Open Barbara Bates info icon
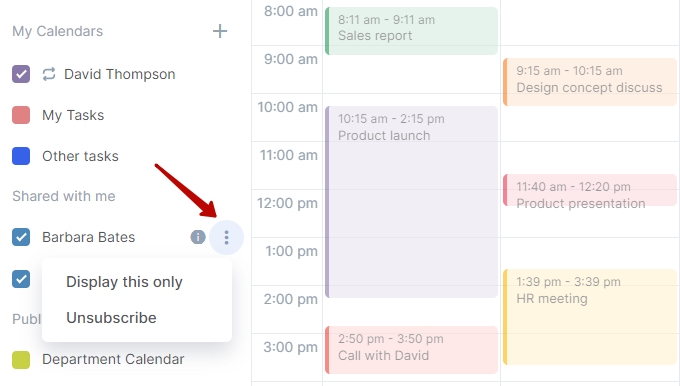 tap(198, 237)
